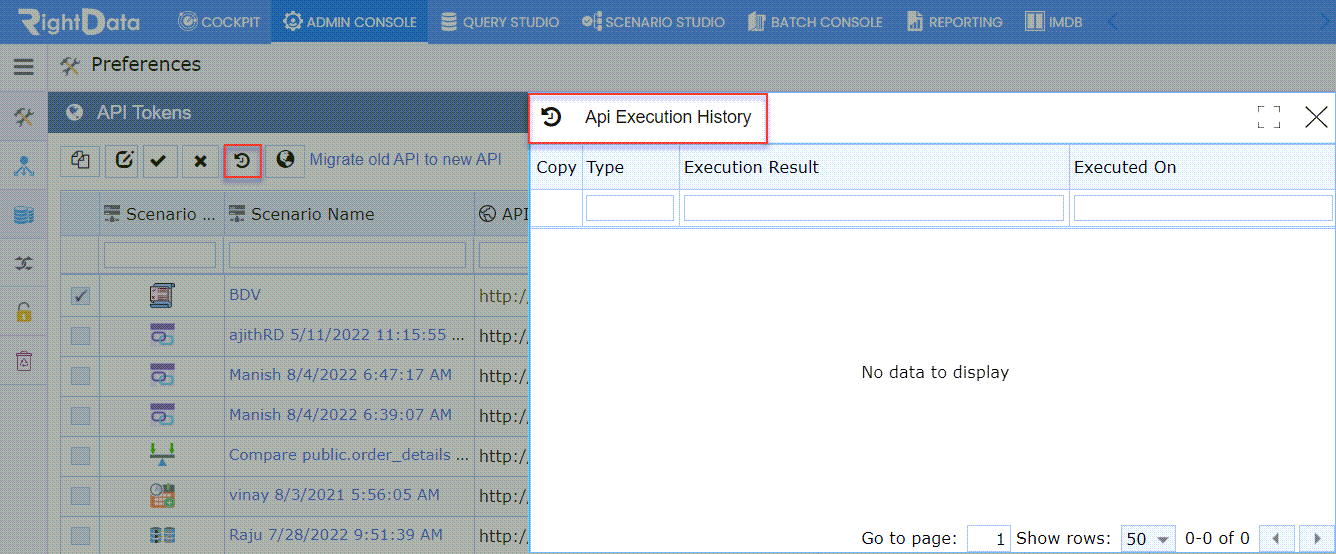Open the trash bin icon in the sidebar
This screenshot has width=1336, height=554.
tap(24, 360)
